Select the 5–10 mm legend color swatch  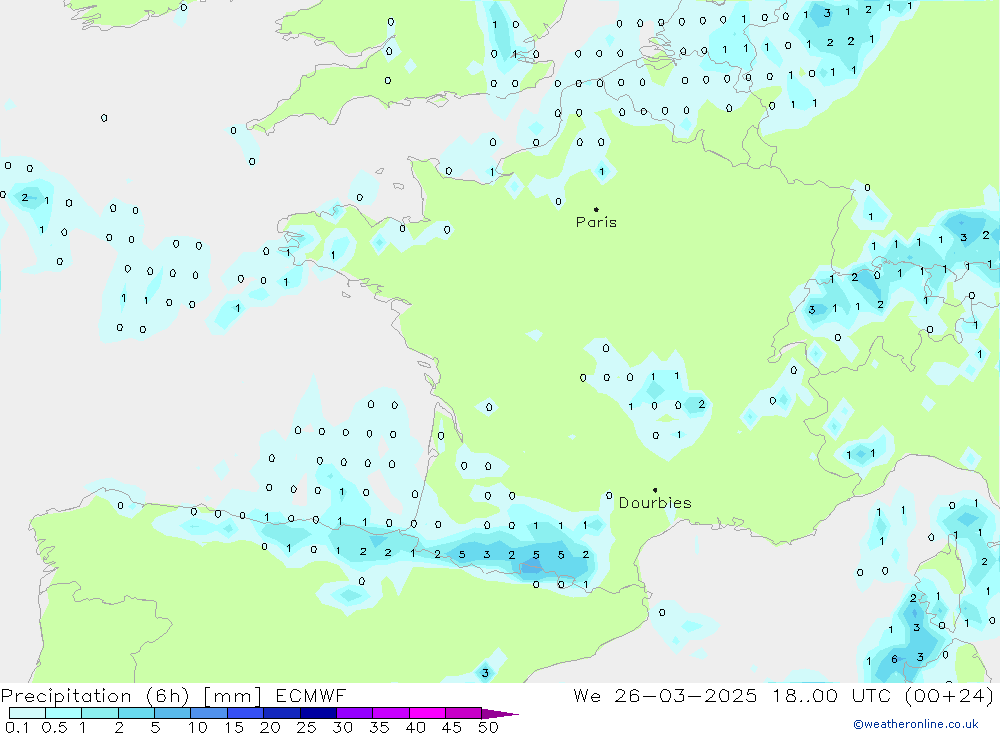173,713
